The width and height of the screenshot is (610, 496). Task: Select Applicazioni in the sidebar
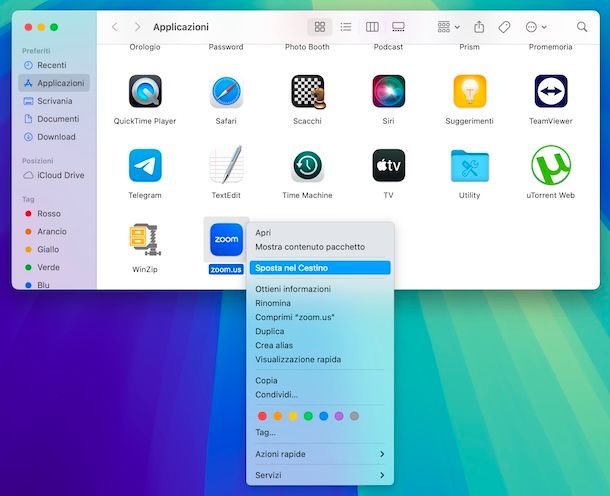[x=54, y=83]
